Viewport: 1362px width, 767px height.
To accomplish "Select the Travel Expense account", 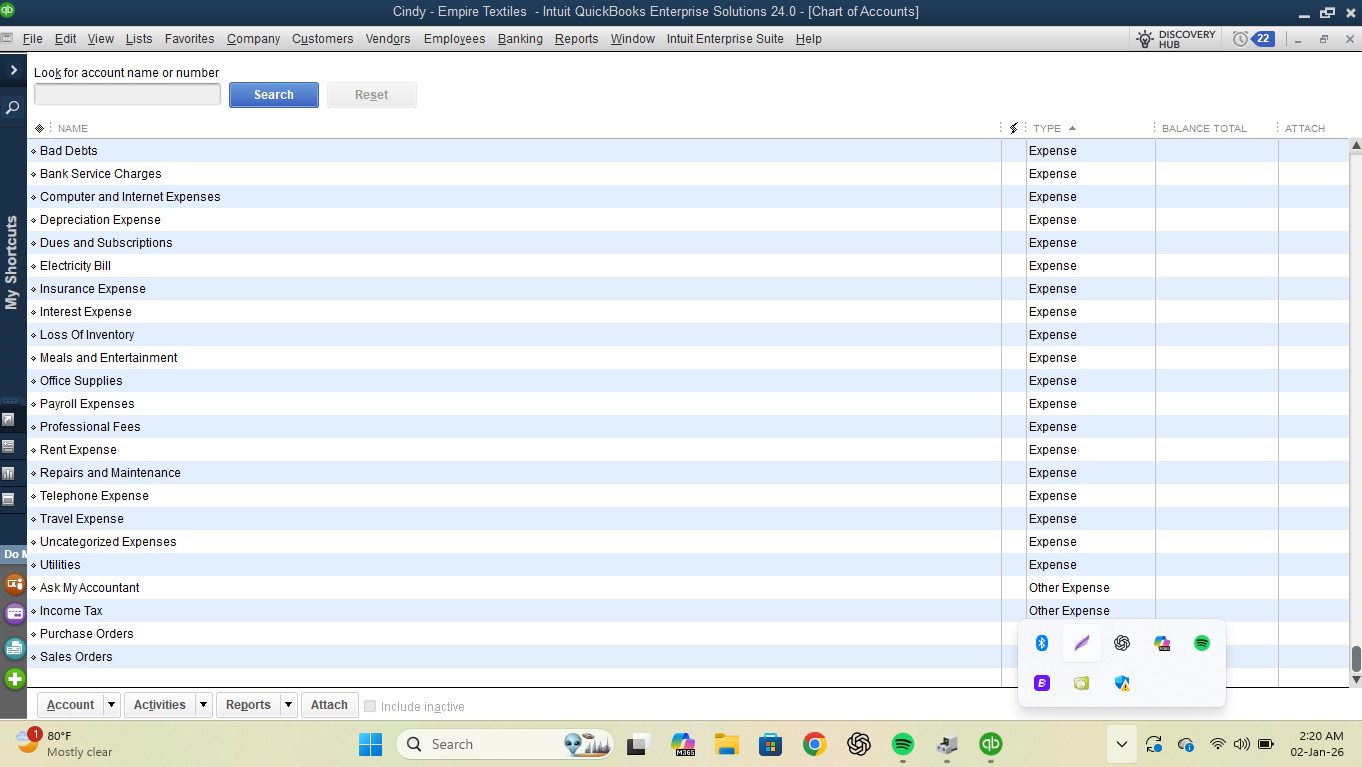I will tap(688, 519).
